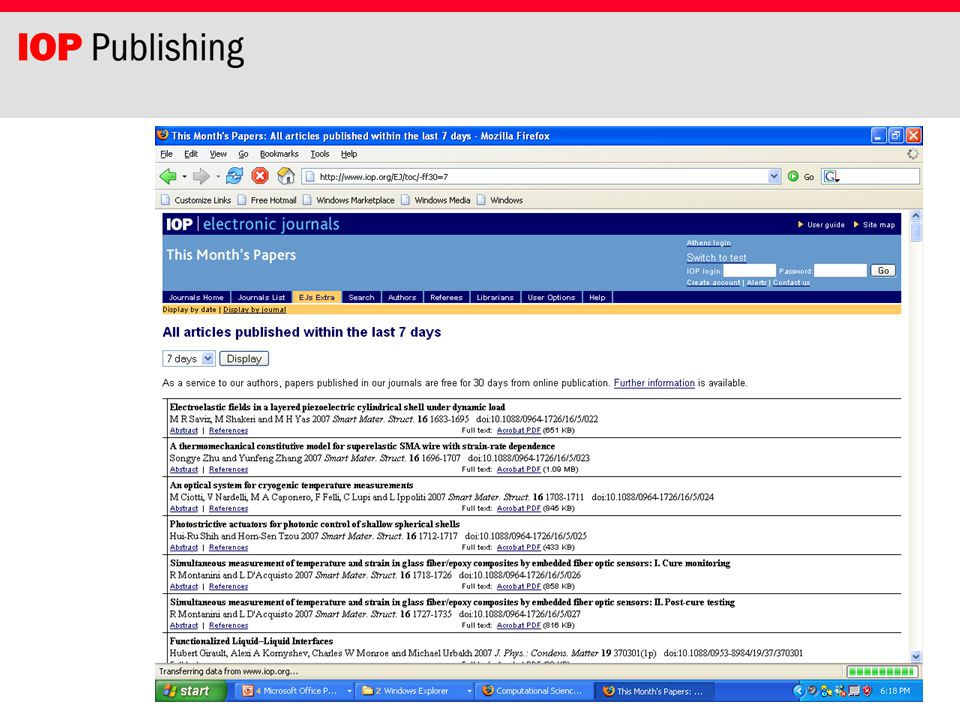Click the page scrollbar up arrow
Screen dimensions: 960x720
(x=916, y=216)
